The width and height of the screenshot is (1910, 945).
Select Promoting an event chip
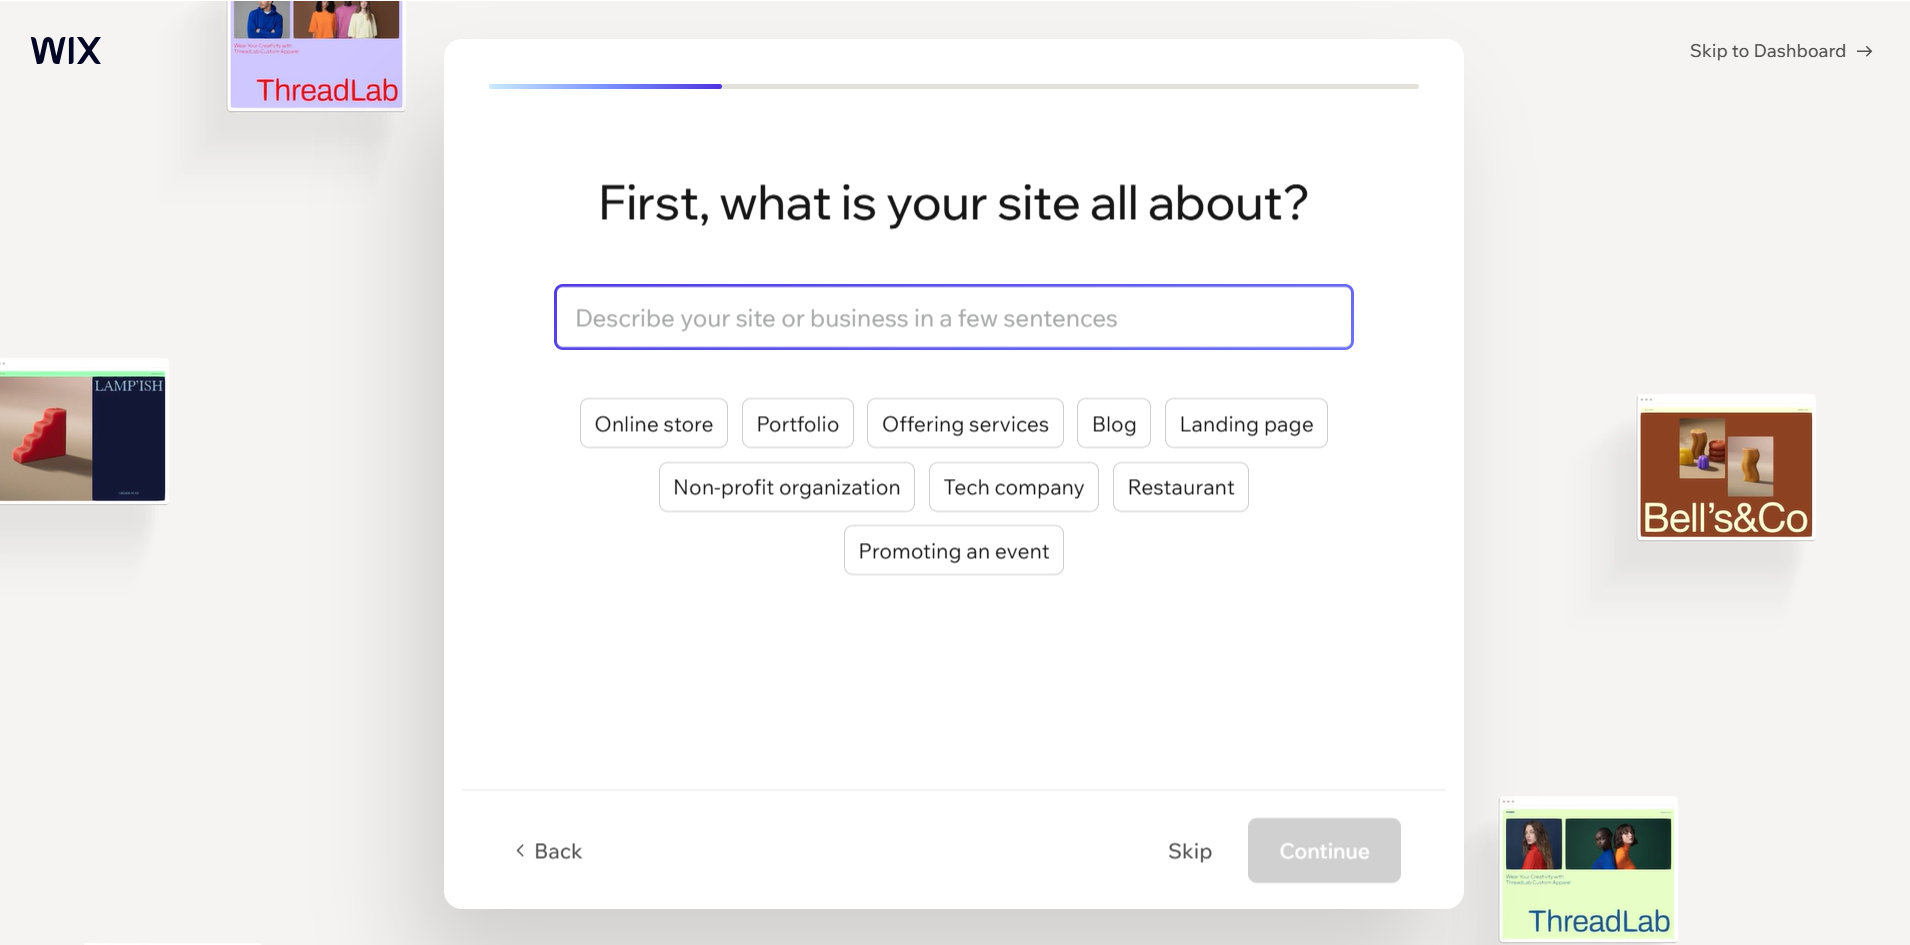954,550
